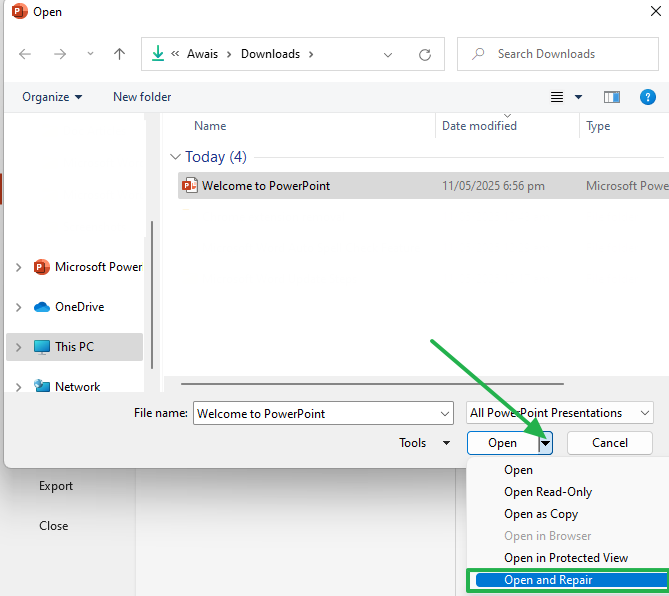Open the File name dropdown arrow

pos(445,413)
